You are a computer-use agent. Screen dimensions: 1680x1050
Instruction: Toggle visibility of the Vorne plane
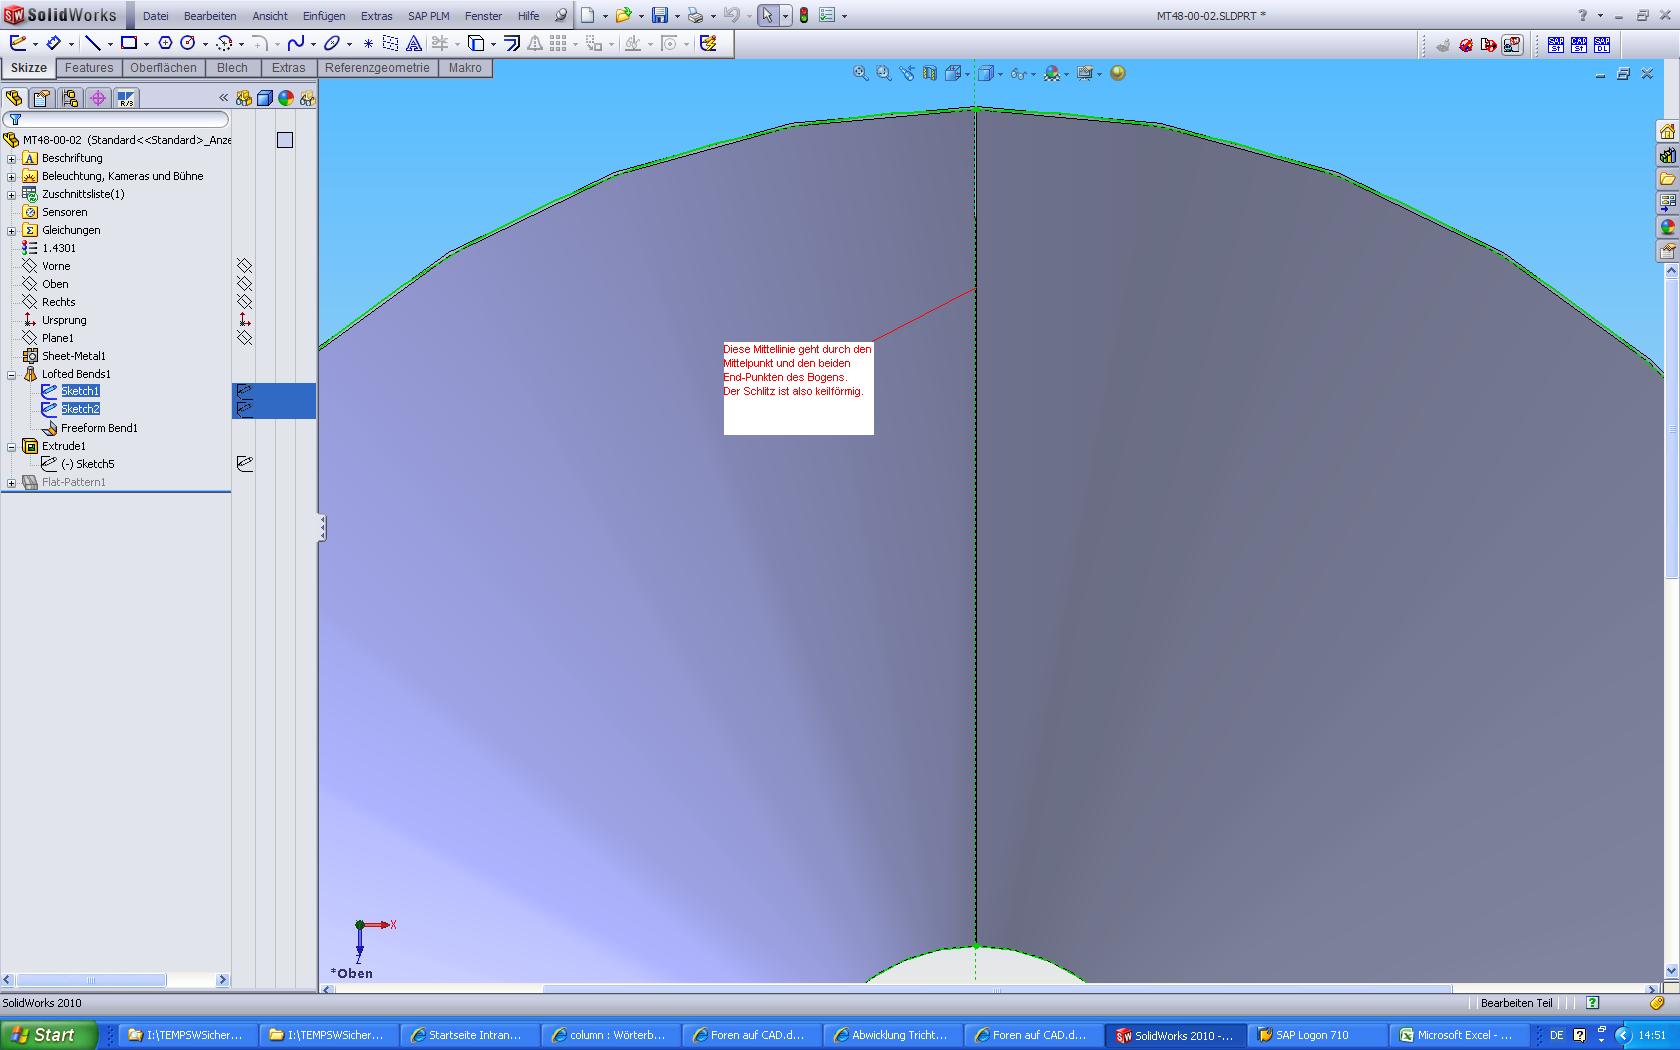[x=244, y=266]
